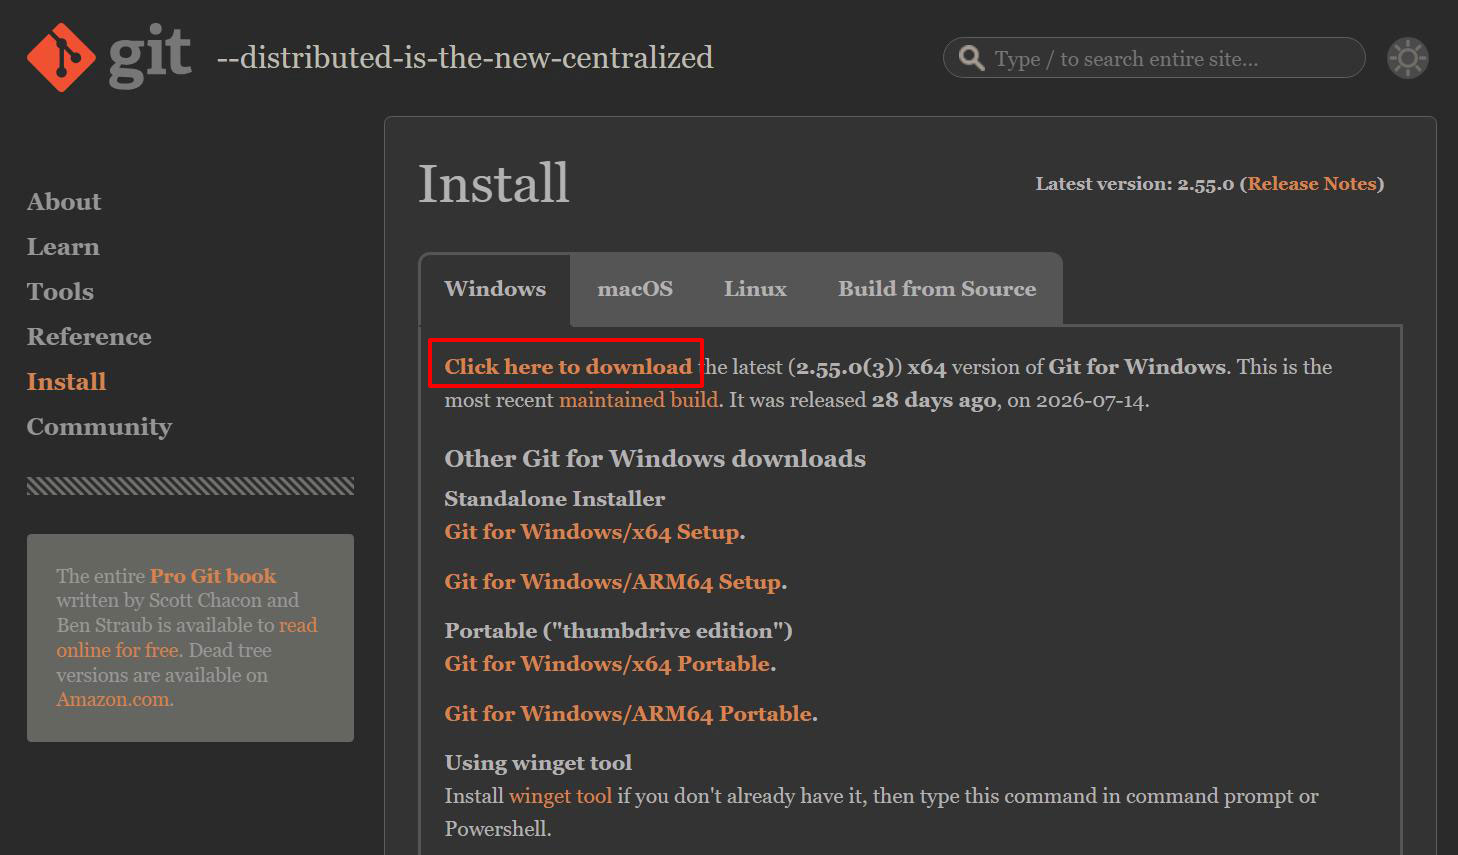Click the 'Using winget tool' subheading
1458x855 pixels.
538,763
